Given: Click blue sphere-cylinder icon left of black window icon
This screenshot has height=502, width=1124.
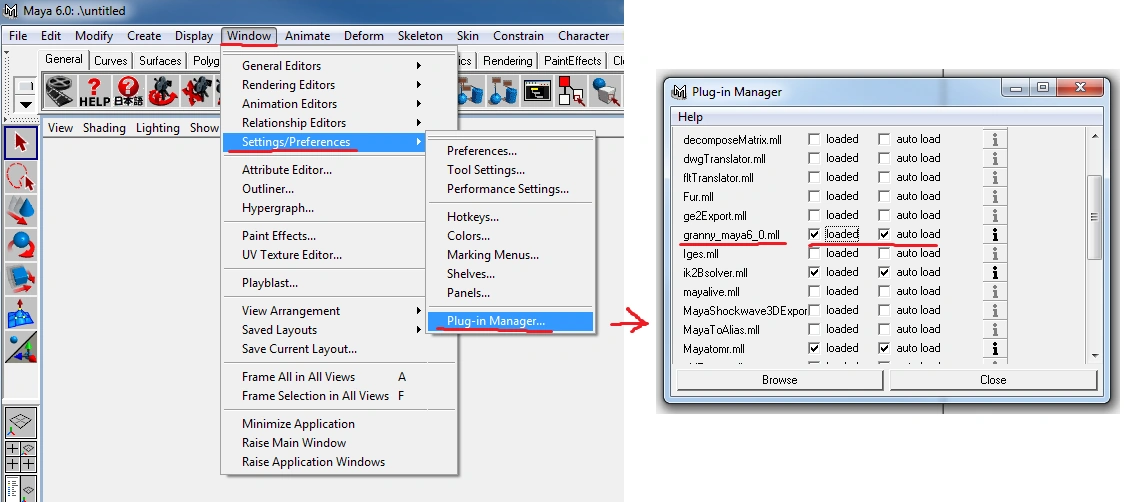Looking at the screenshot, I should pyautogui.click(x=504, y=91).
